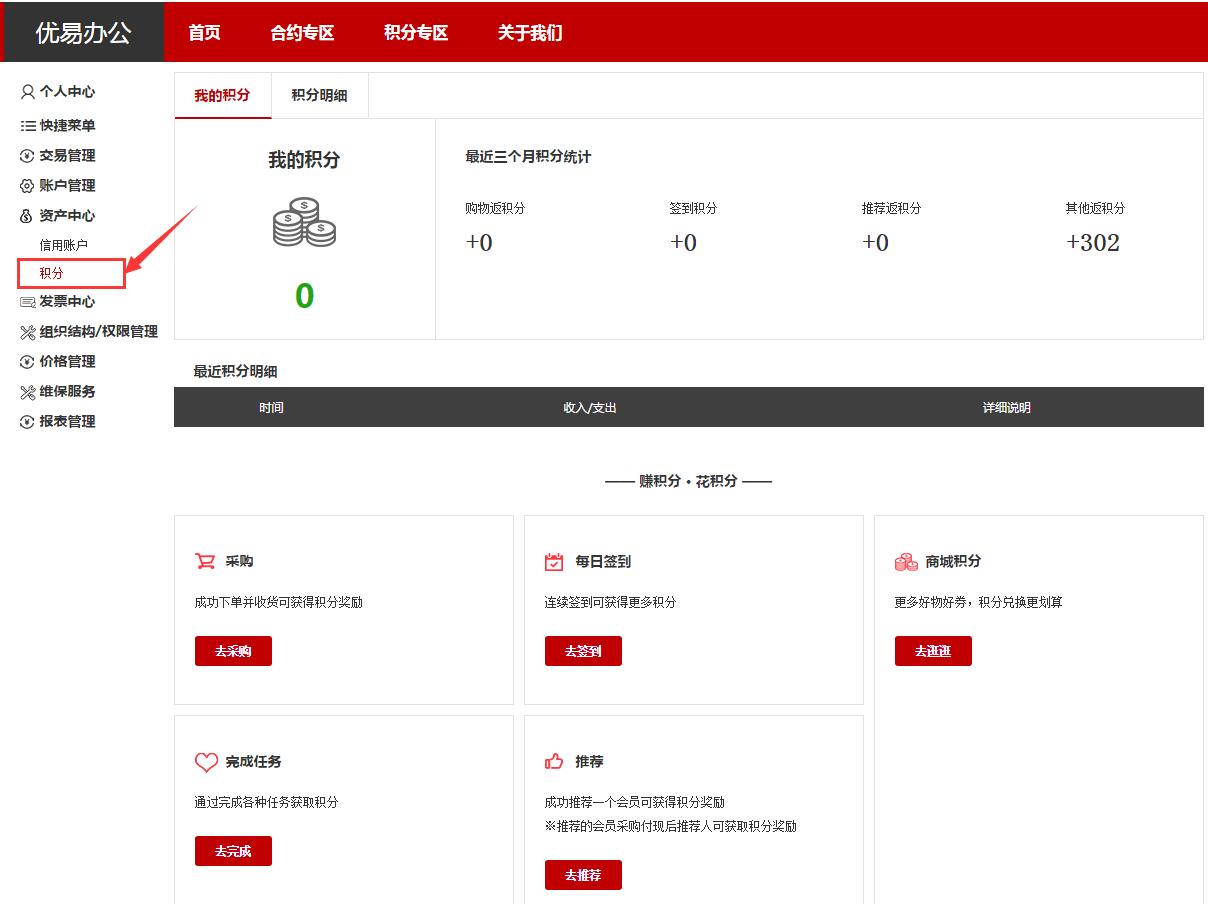The image size is (1208, 904).
Task: Click the heart icon beside 完成任务
Action: tap(206, 762)
